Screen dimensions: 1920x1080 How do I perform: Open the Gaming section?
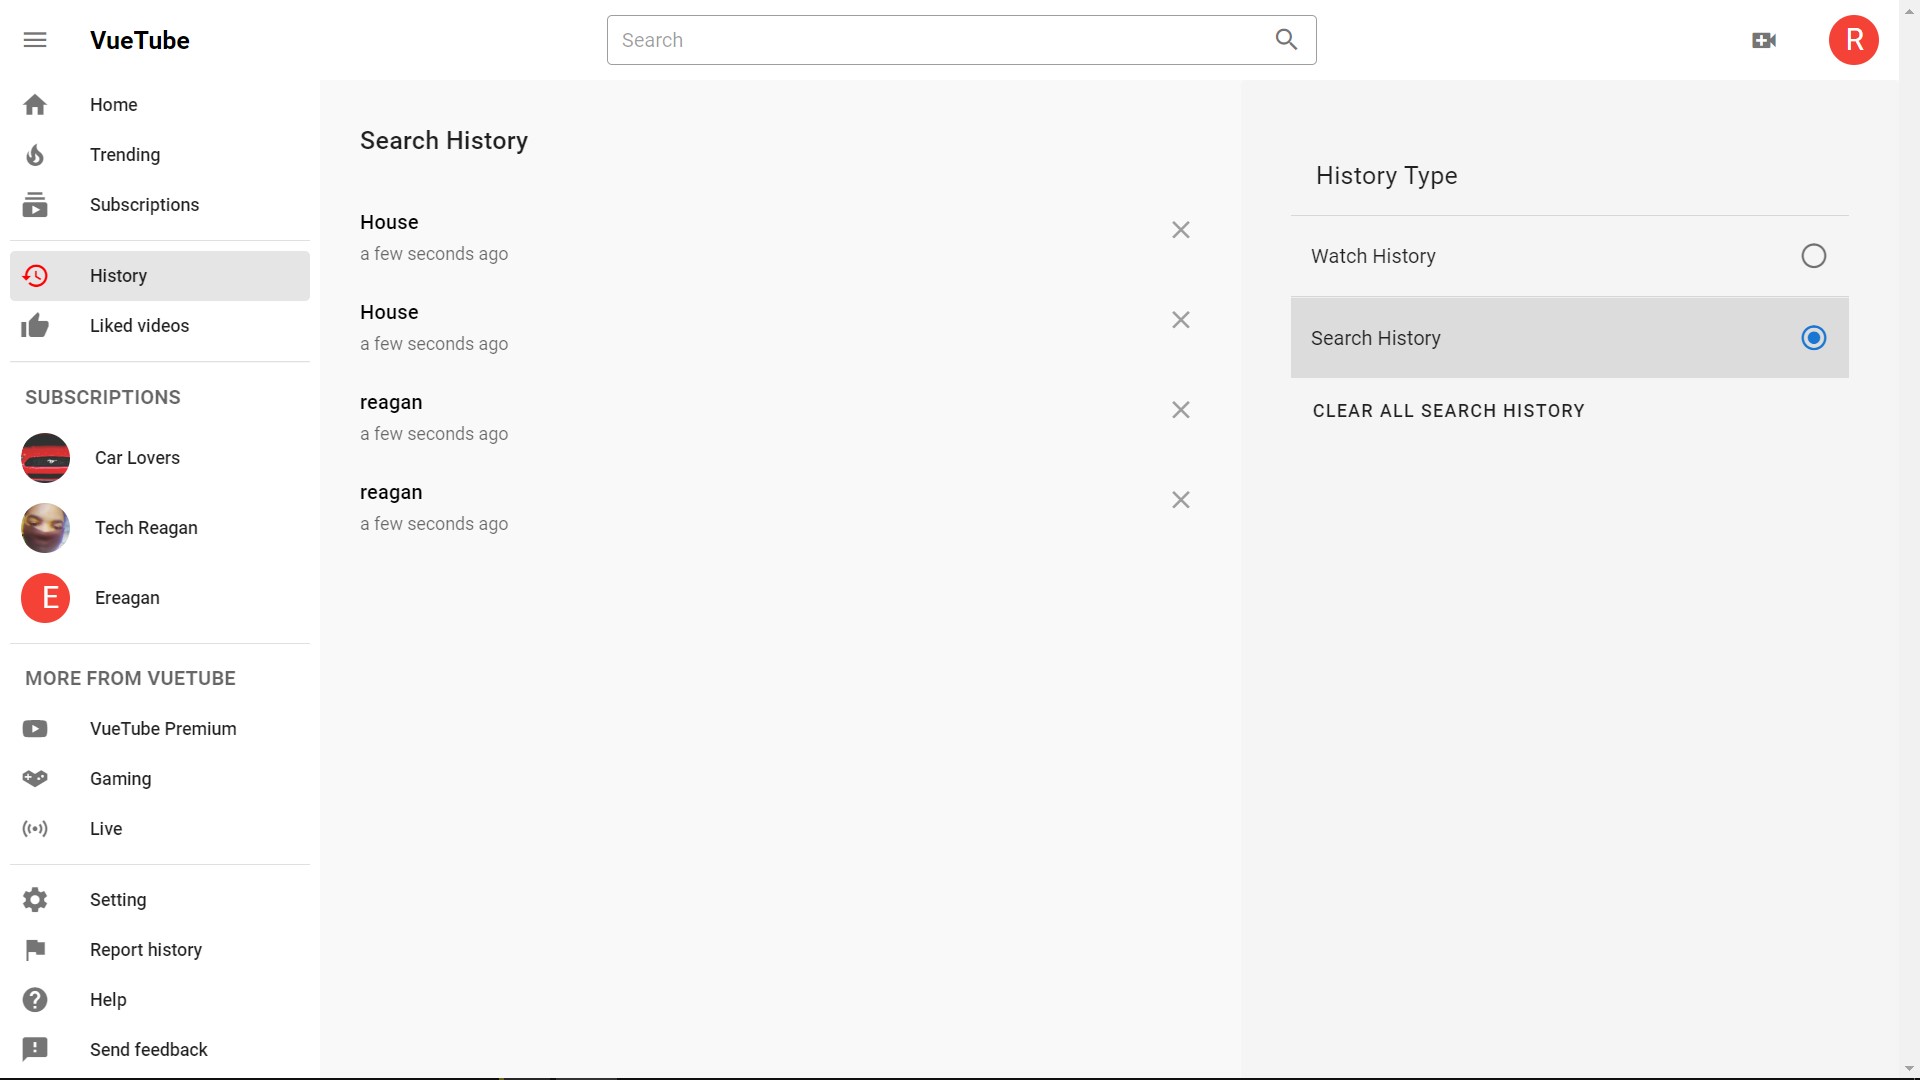(x=120, y=779)
